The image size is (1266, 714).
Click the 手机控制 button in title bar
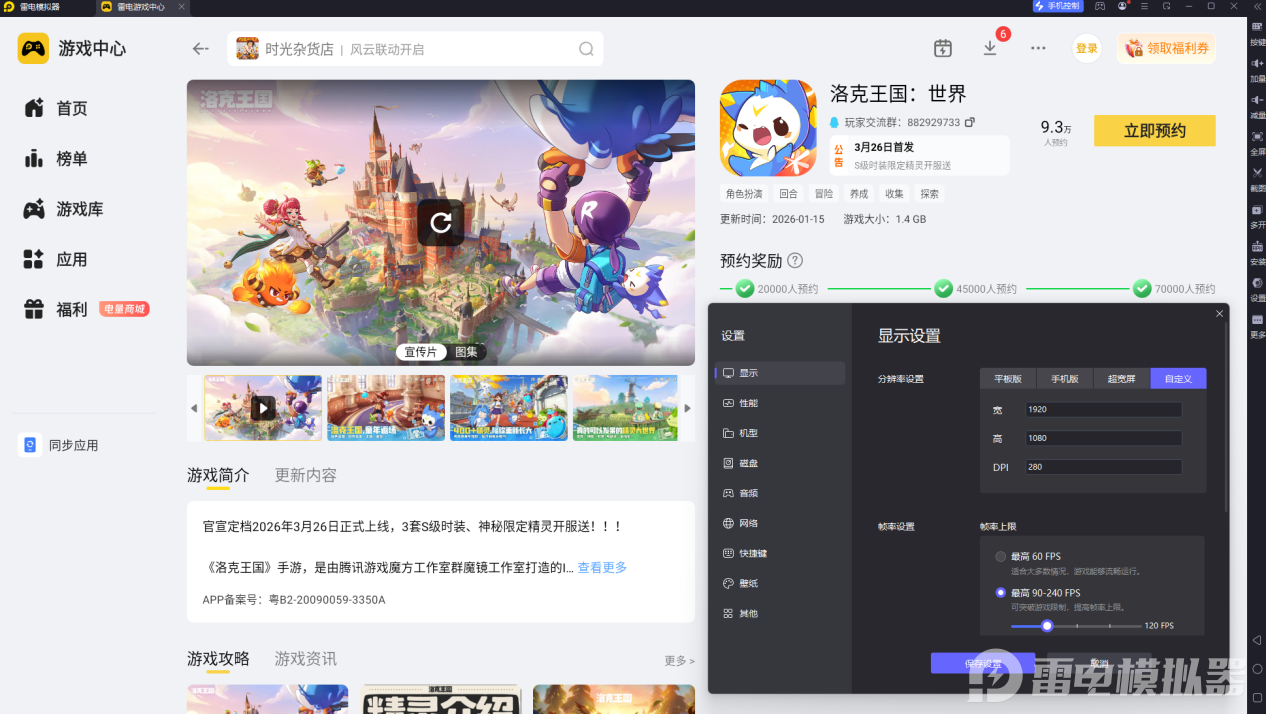tap(1057, 6)
